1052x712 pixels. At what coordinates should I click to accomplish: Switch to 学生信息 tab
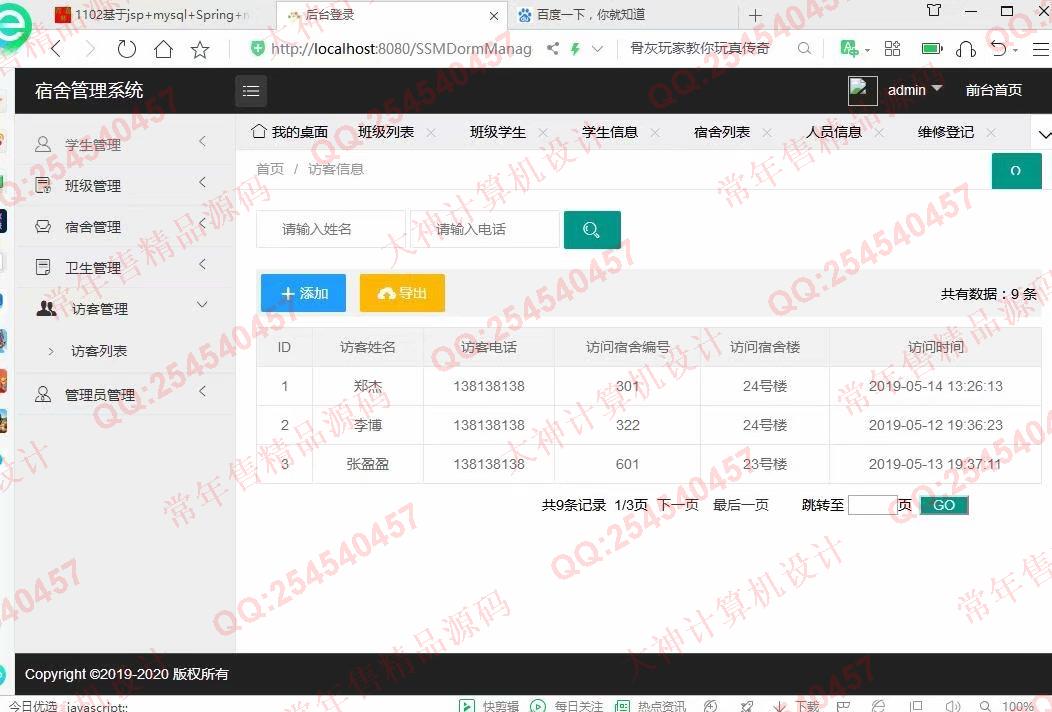[x=610, y=132]
